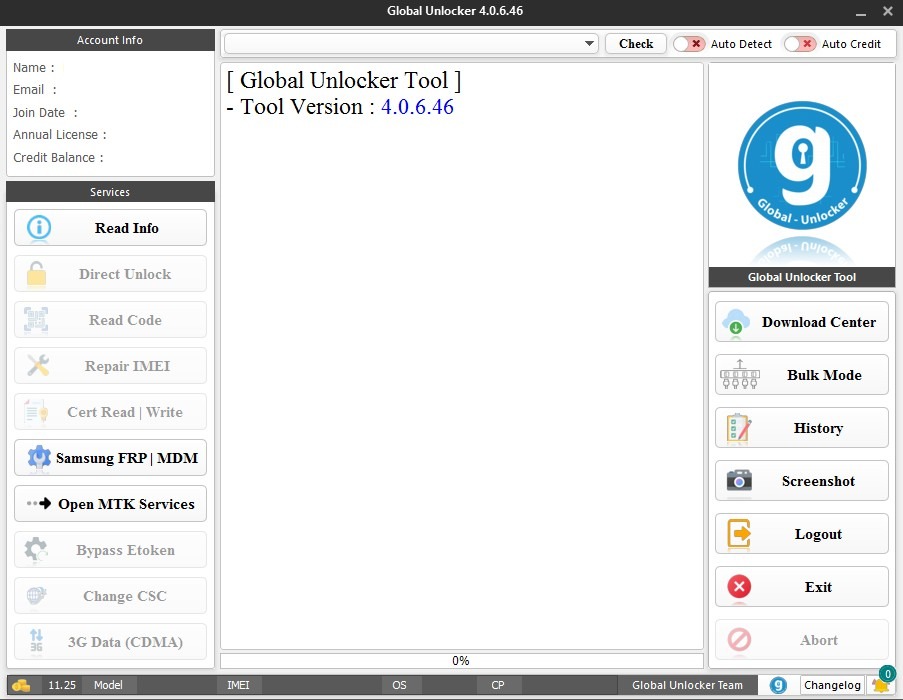Image resolution: width=903 pixels, height=700 pixels.
Task: Click the Global Unlocker logo image
Action: pos(801,165)
